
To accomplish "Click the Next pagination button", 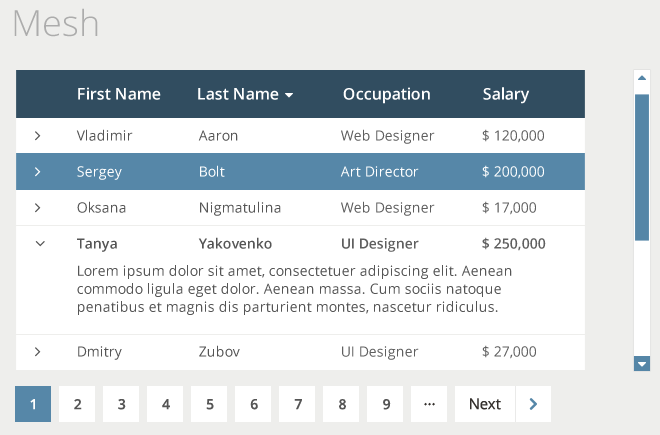I will tap(485, 404).
